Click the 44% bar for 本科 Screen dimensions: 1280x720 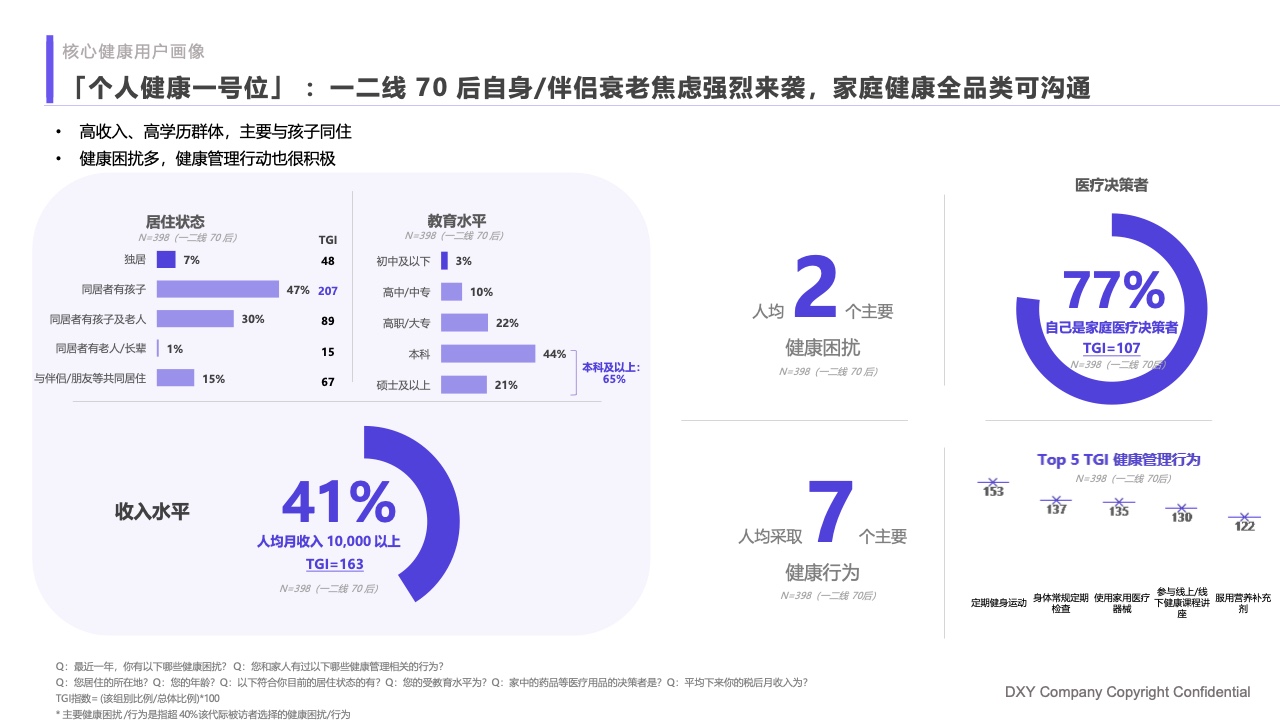coord(490,353)
